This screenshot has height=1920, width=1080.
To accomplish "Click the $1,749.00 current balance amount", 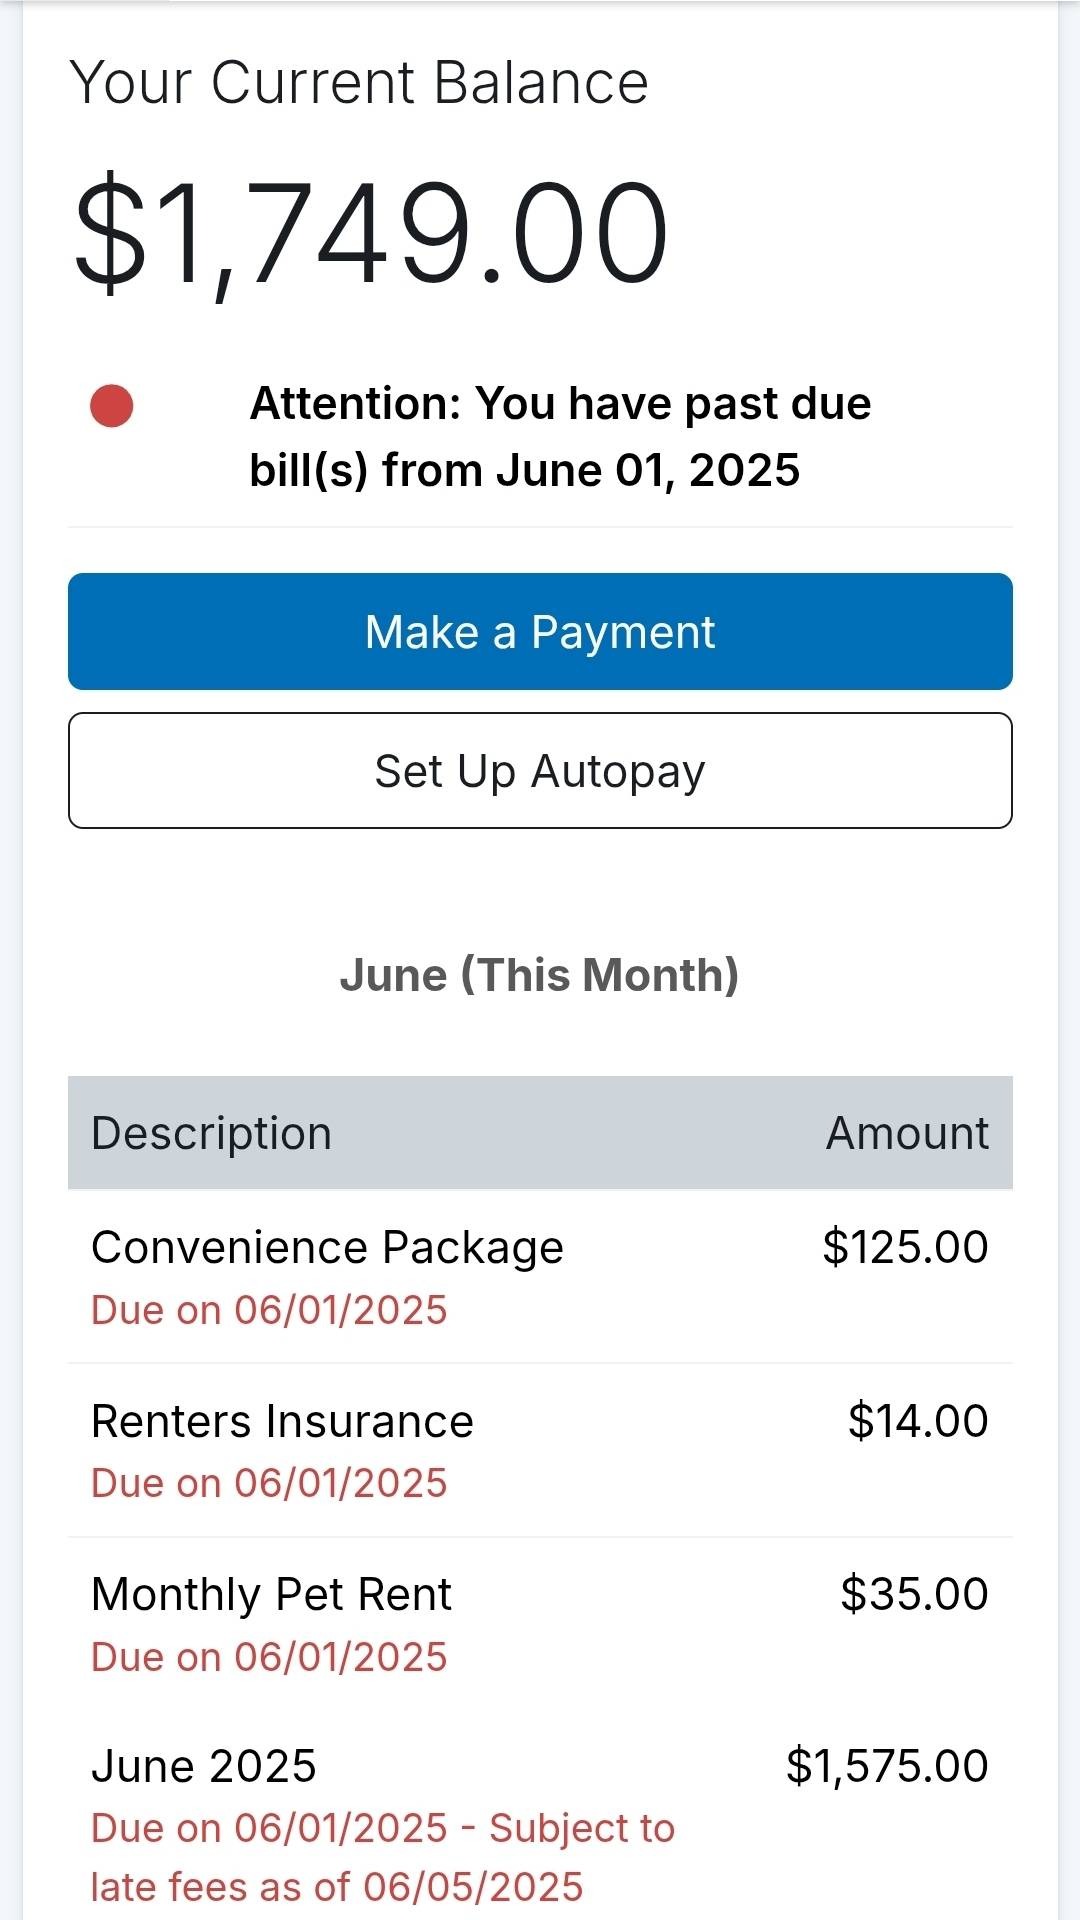I will [x=371, y=233].
